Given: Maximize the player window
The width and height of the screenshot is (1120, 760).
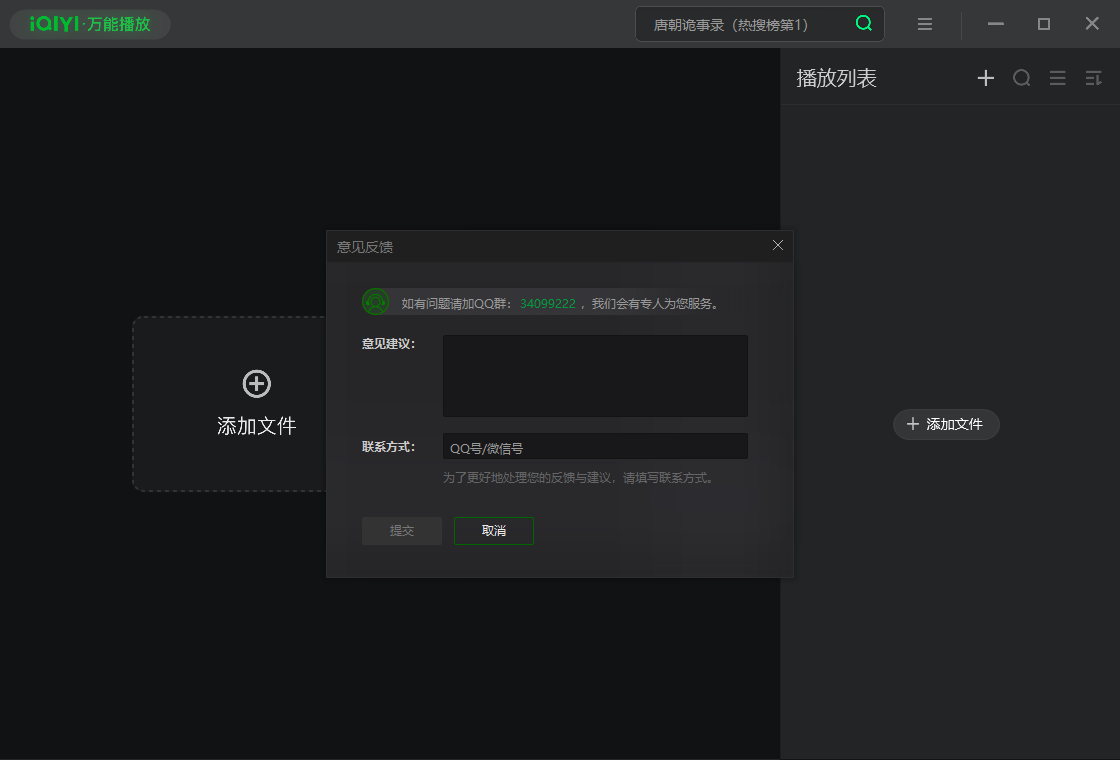Looking at the screenshot, I should (1044, 24).
